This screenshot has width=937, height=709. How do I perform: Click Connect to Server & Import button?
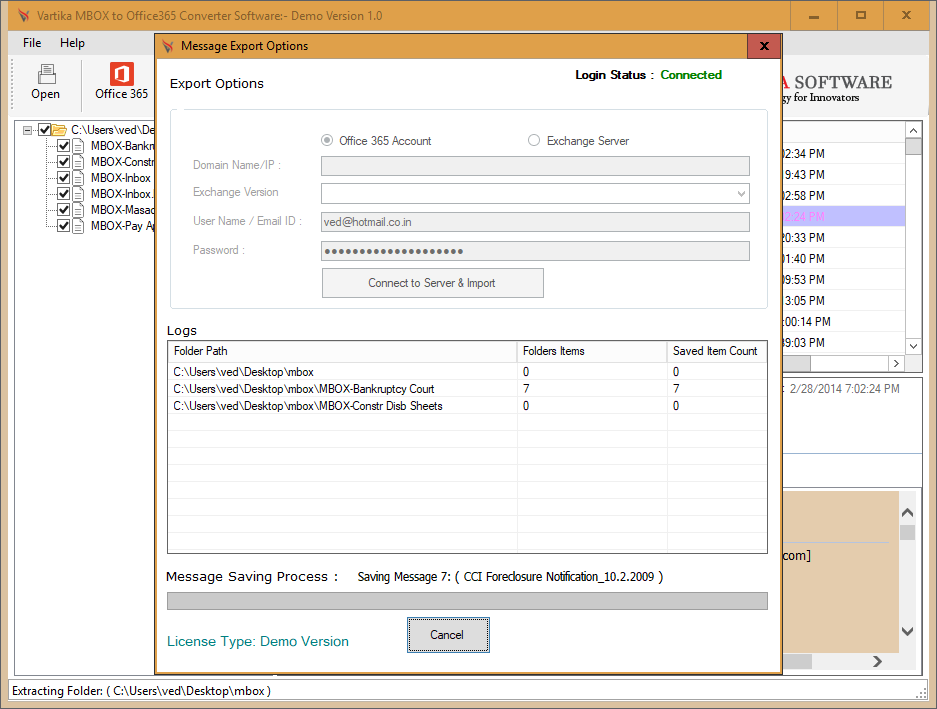[433, 283]
